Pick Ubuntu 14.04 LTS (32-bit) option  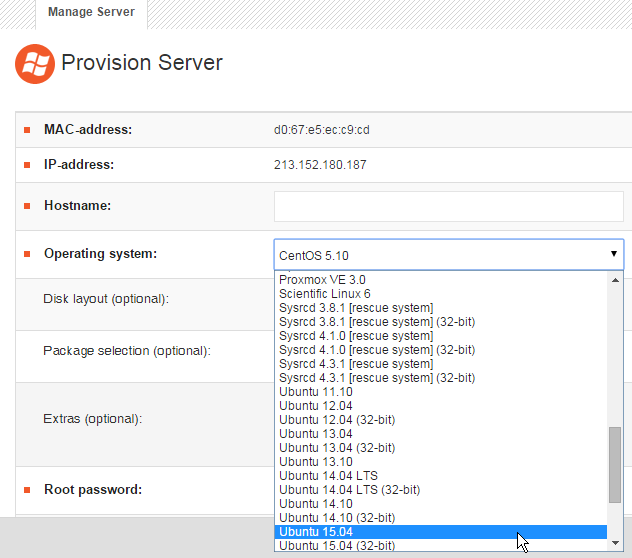click(441, 489)
